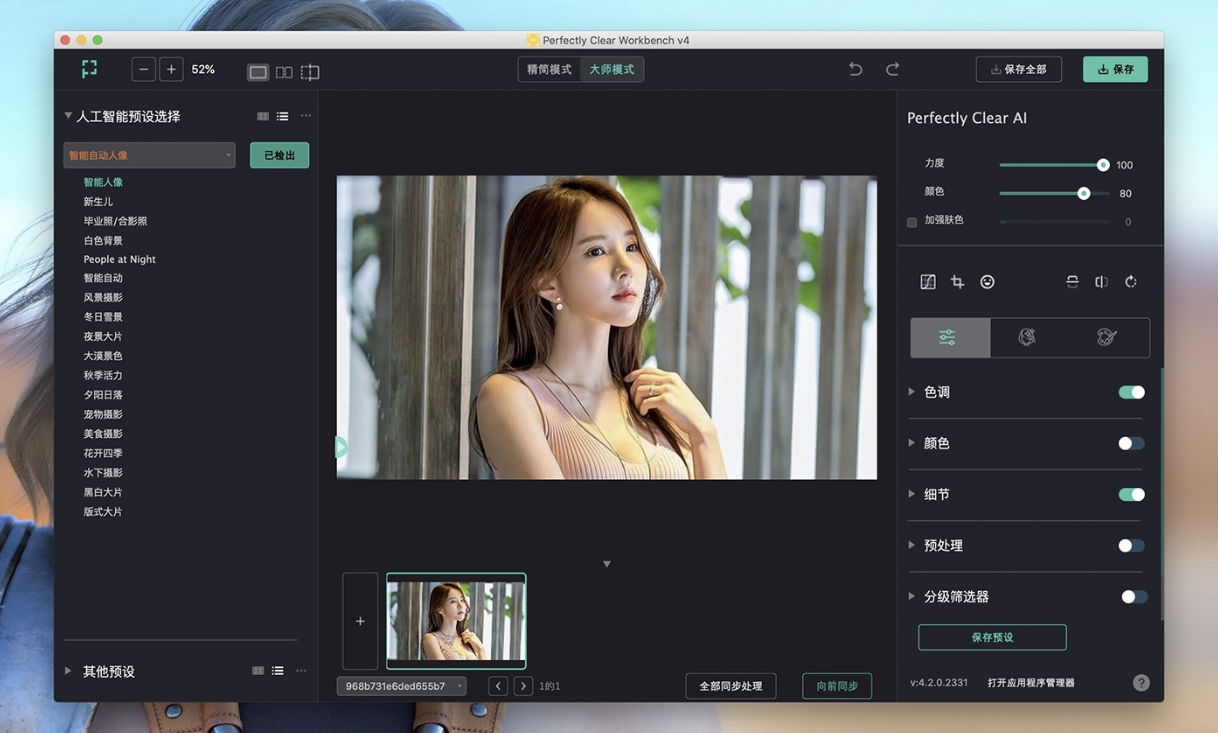Open the 智能自动人像 preset dropdown
The width and height of the screenshot is (1218, 733).
point(149,155)
